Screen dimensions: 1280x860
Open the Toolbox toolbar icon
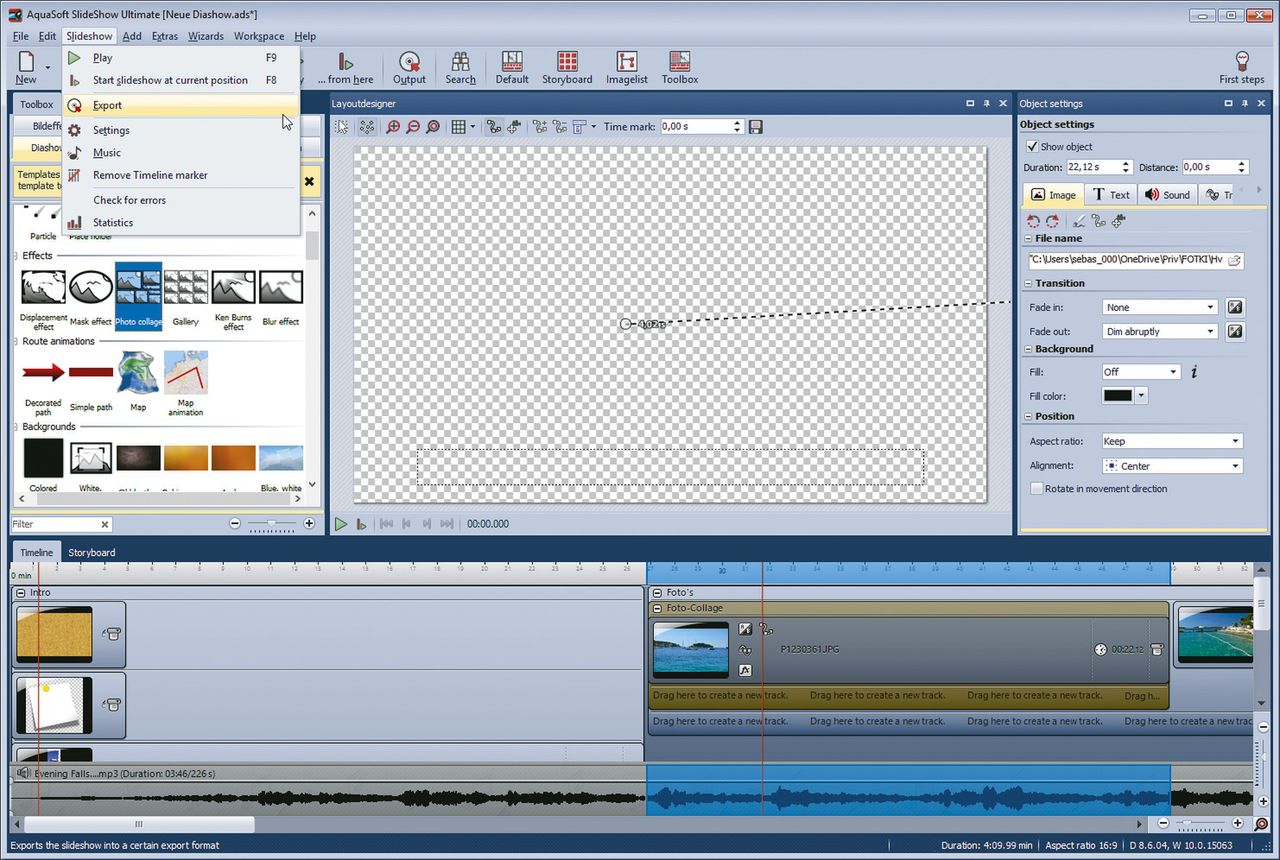coord(679,66)
